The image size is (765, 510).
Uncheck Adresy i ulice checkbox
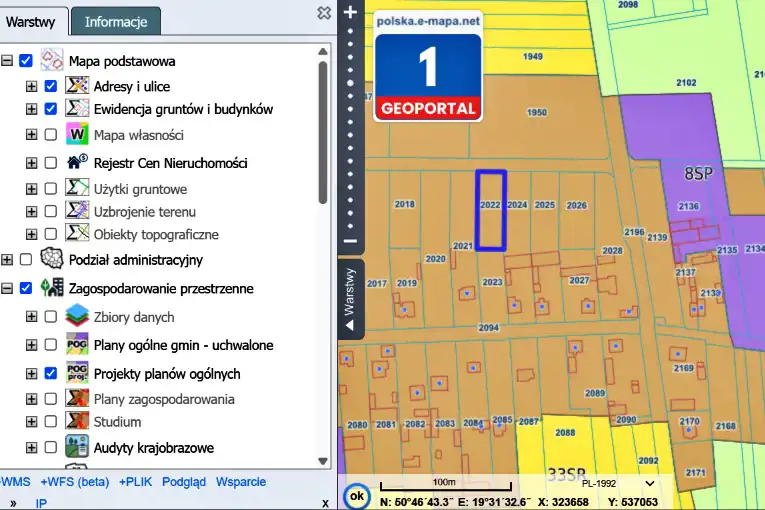tap(51, 86)
